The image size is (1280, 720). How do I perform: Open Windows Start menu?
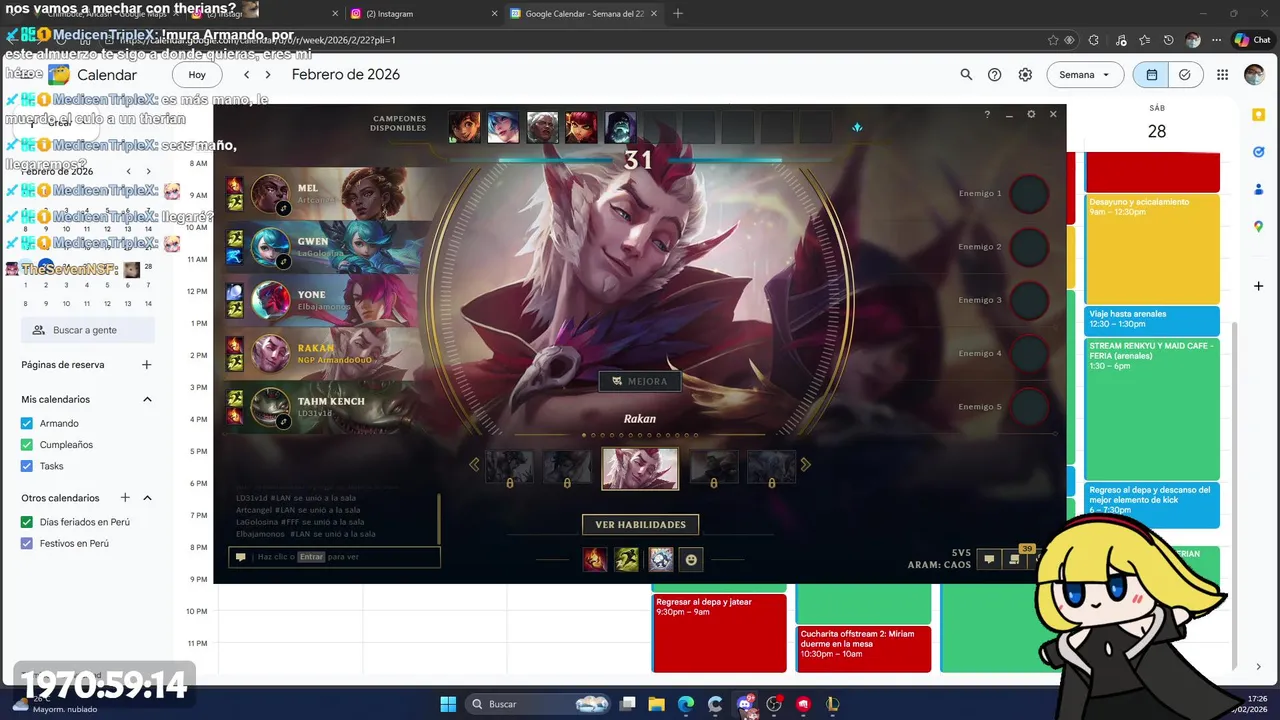point(448,704)
